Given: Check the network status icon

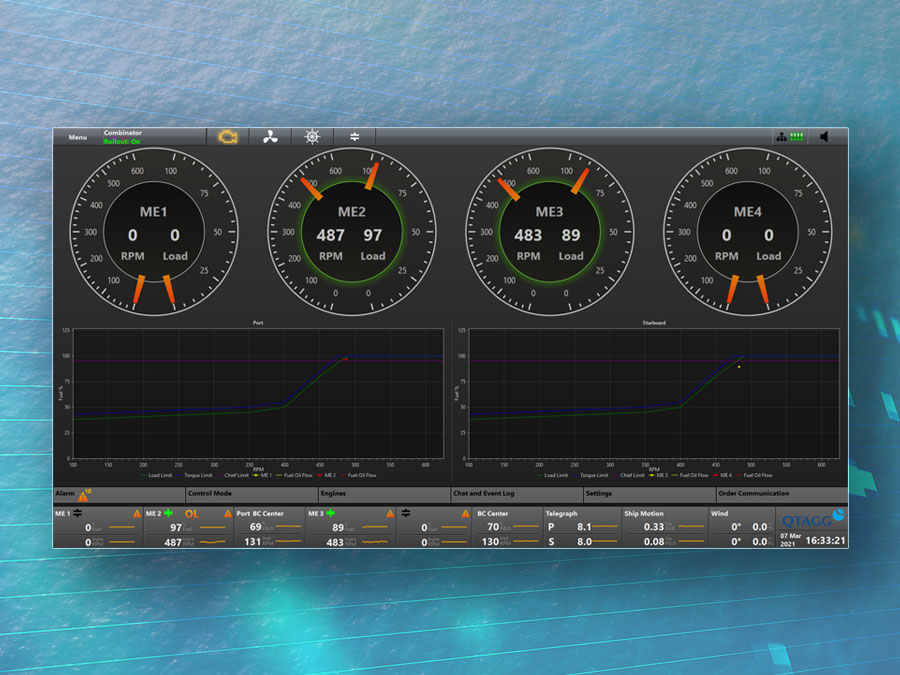Looking at the screenshot, I should (780, 137).
